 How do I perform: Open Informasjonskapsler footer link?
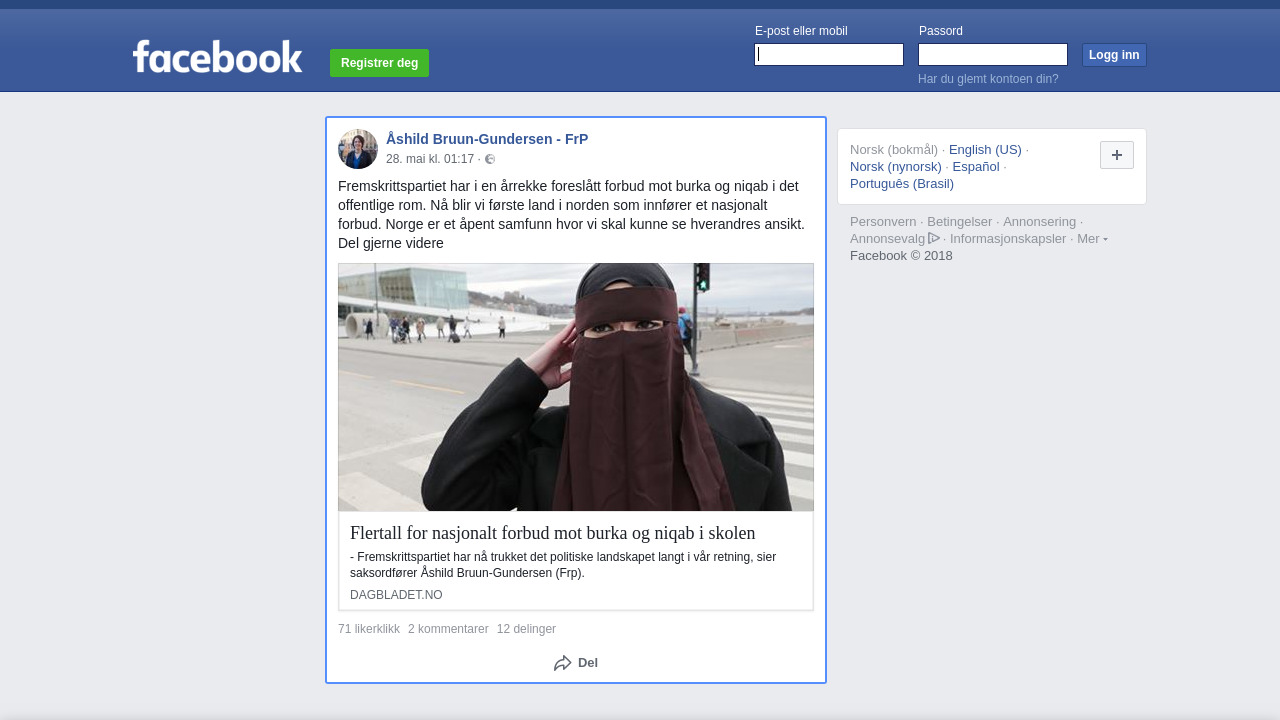pos(1008,239)
